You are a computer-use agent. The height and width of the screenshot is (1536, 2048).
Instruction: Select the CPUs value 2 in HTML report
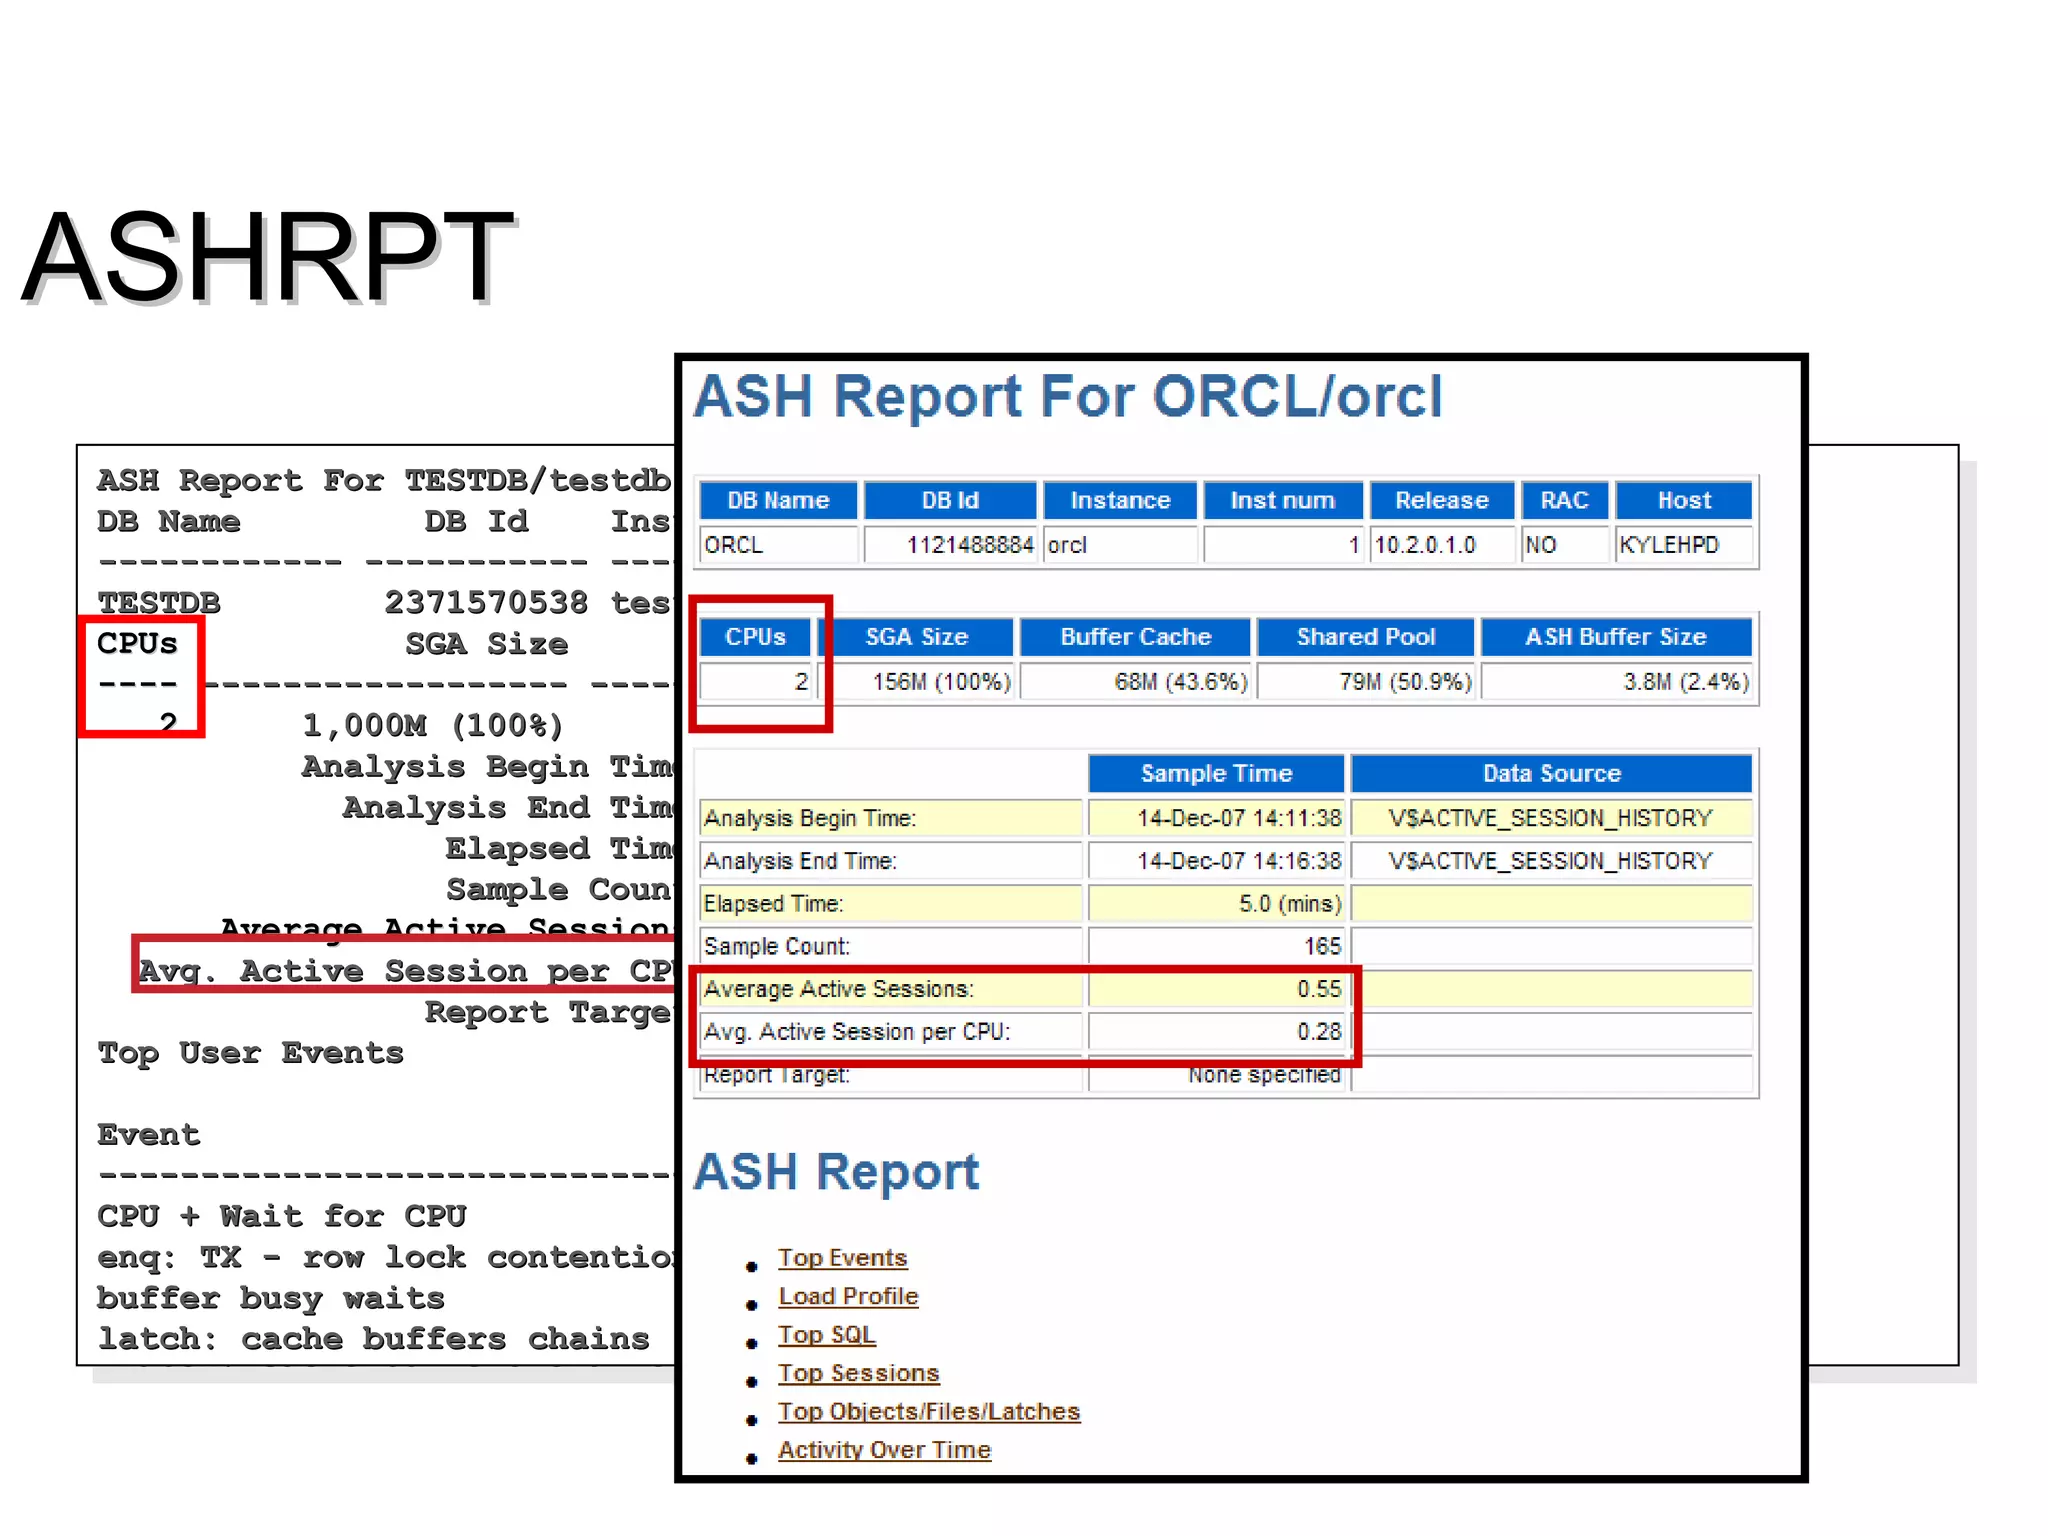(x=756, y=682)
